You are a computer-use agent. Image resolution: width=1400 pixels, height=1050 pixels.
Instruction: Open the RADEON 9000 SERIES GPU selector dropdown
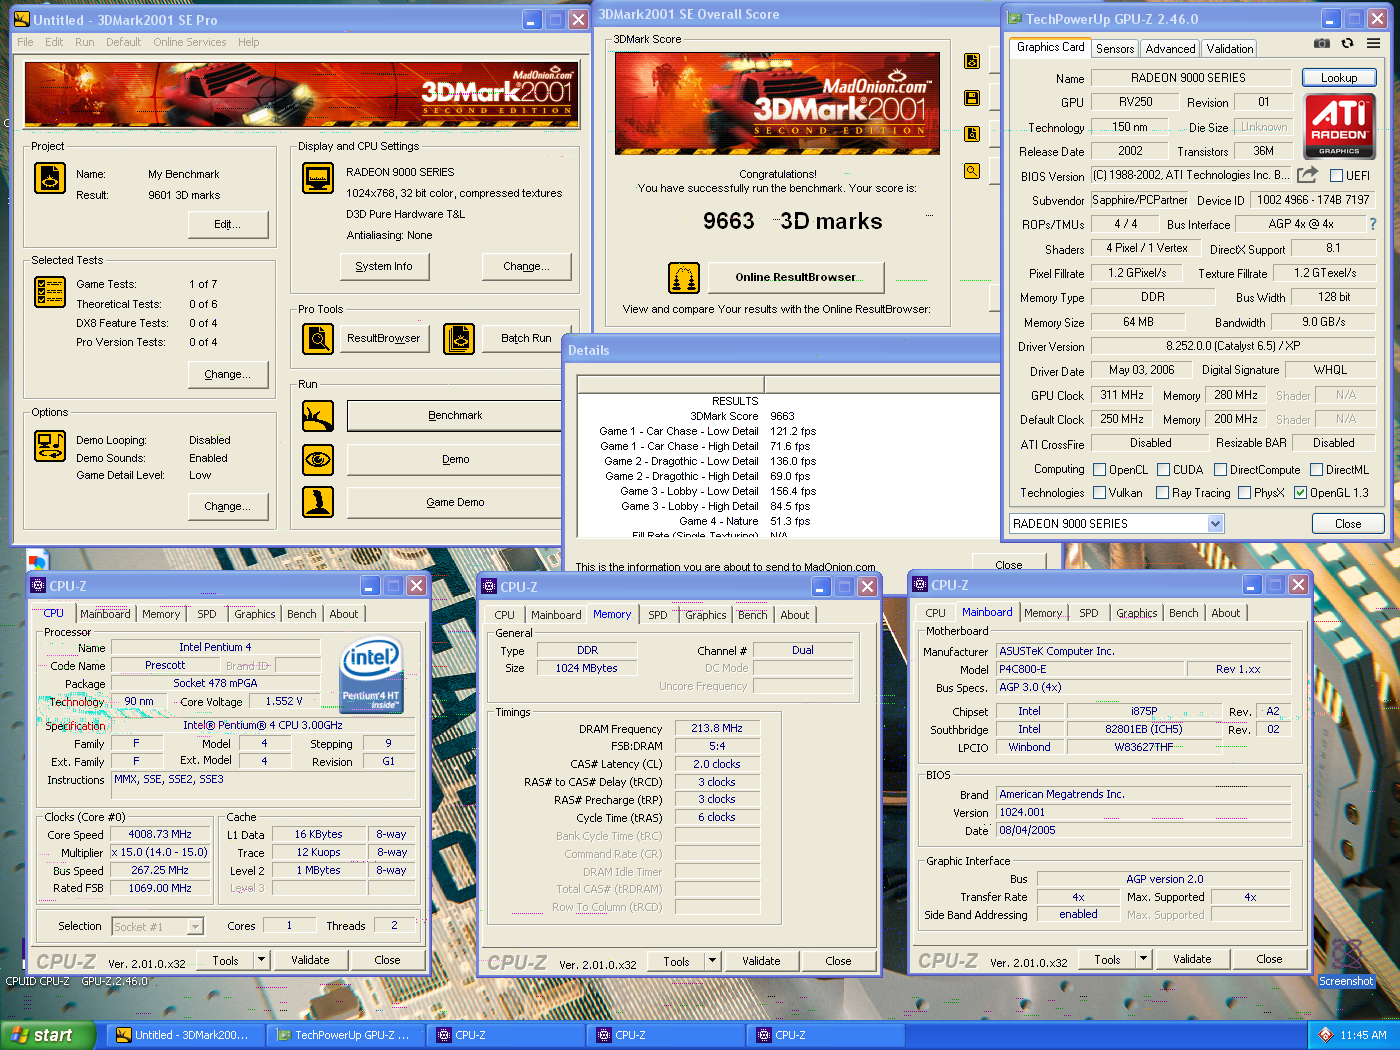coord(1215,524)
